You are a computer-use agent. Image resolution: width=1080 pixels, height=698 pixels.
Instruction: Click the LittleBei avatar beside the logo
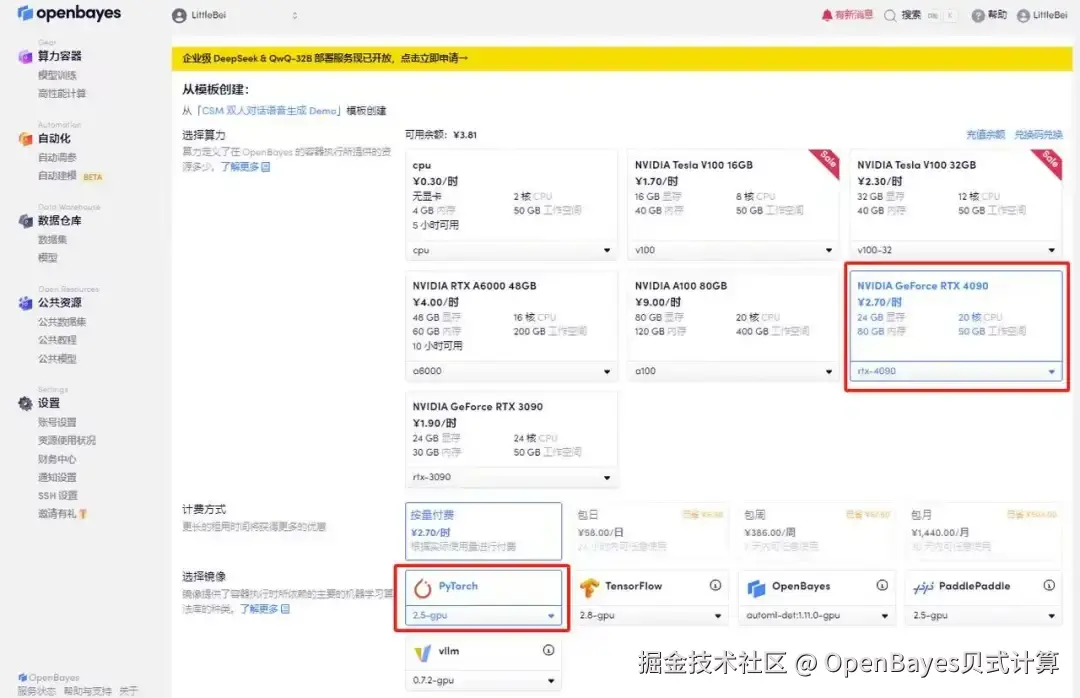(179, 15)
